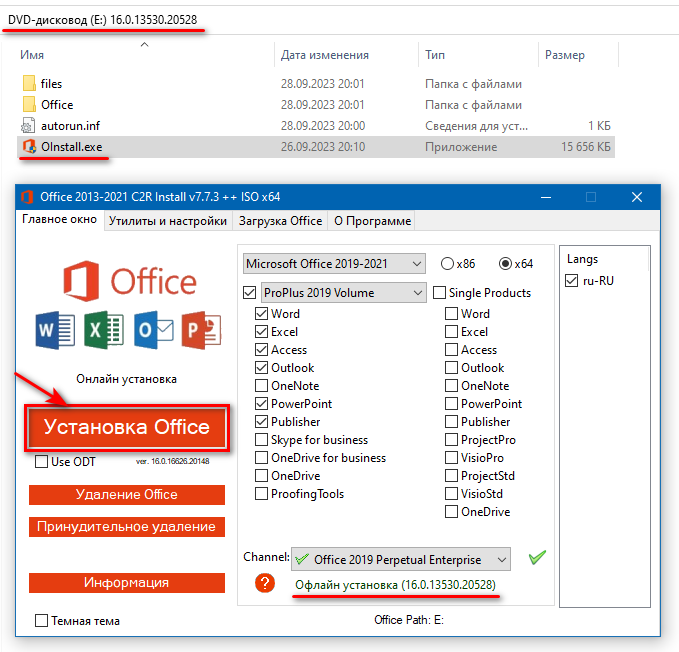Toggle the ru-RU language checkbox
This screenshot has height=652, width=679.
click(572, 281)
